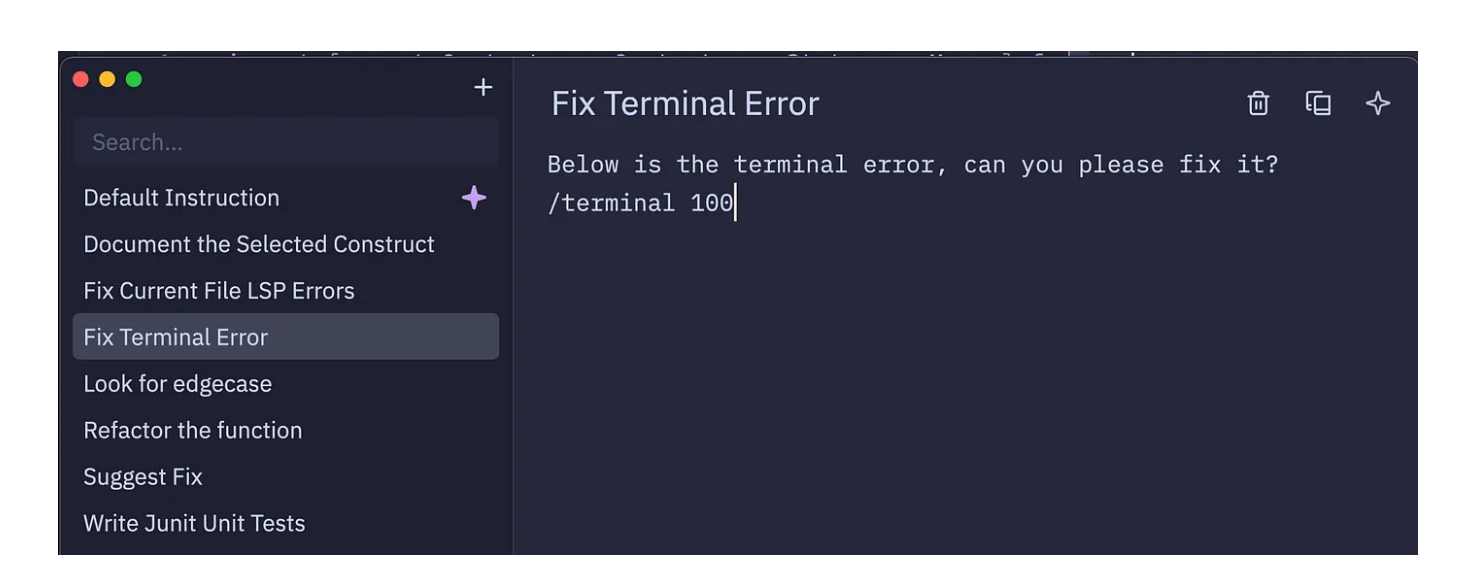Focus the Search prompts field
The height and width of the screenshot is (580, 1468).
(x=286, y=142)
